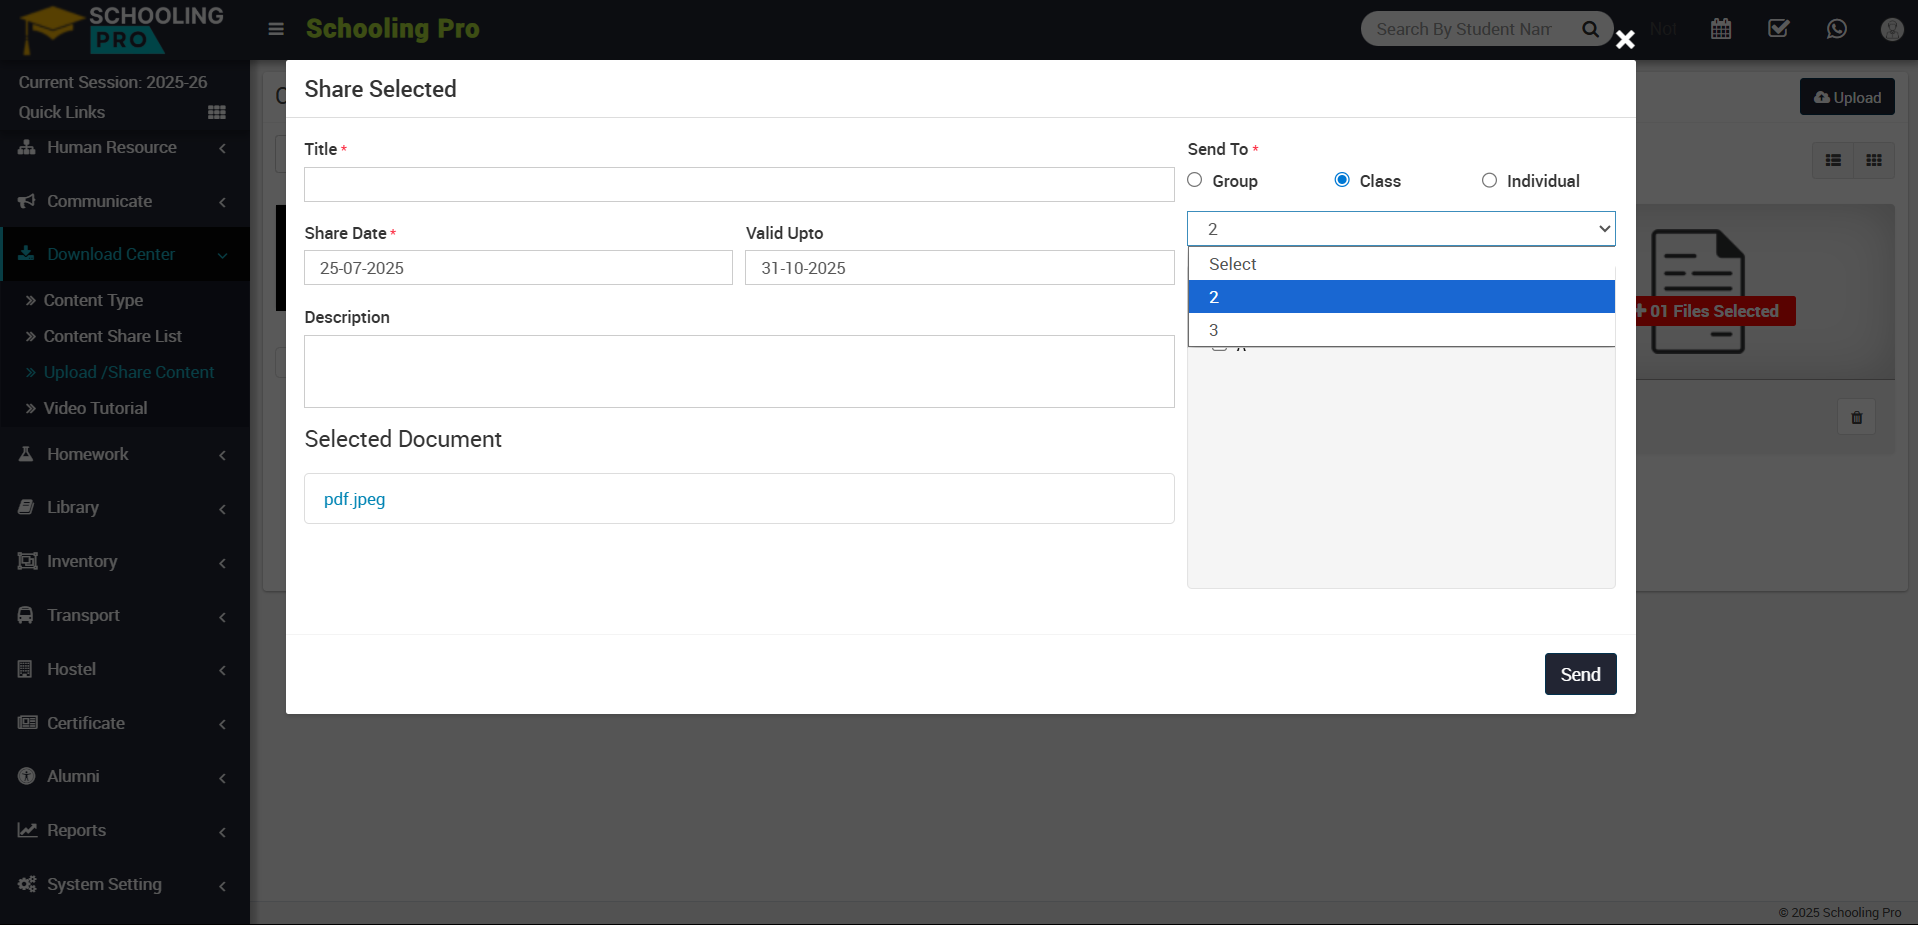
Task: Switch to list view icon
Action: pyautogui.click(x=1833, y=160)
